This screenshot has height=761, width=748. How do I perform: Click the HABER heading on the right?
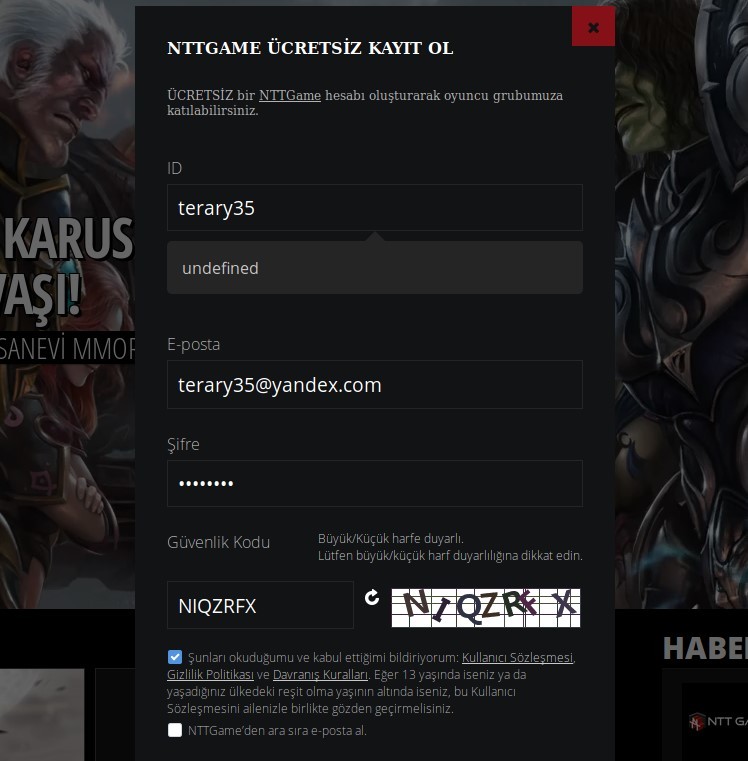[x=705, y=648]
